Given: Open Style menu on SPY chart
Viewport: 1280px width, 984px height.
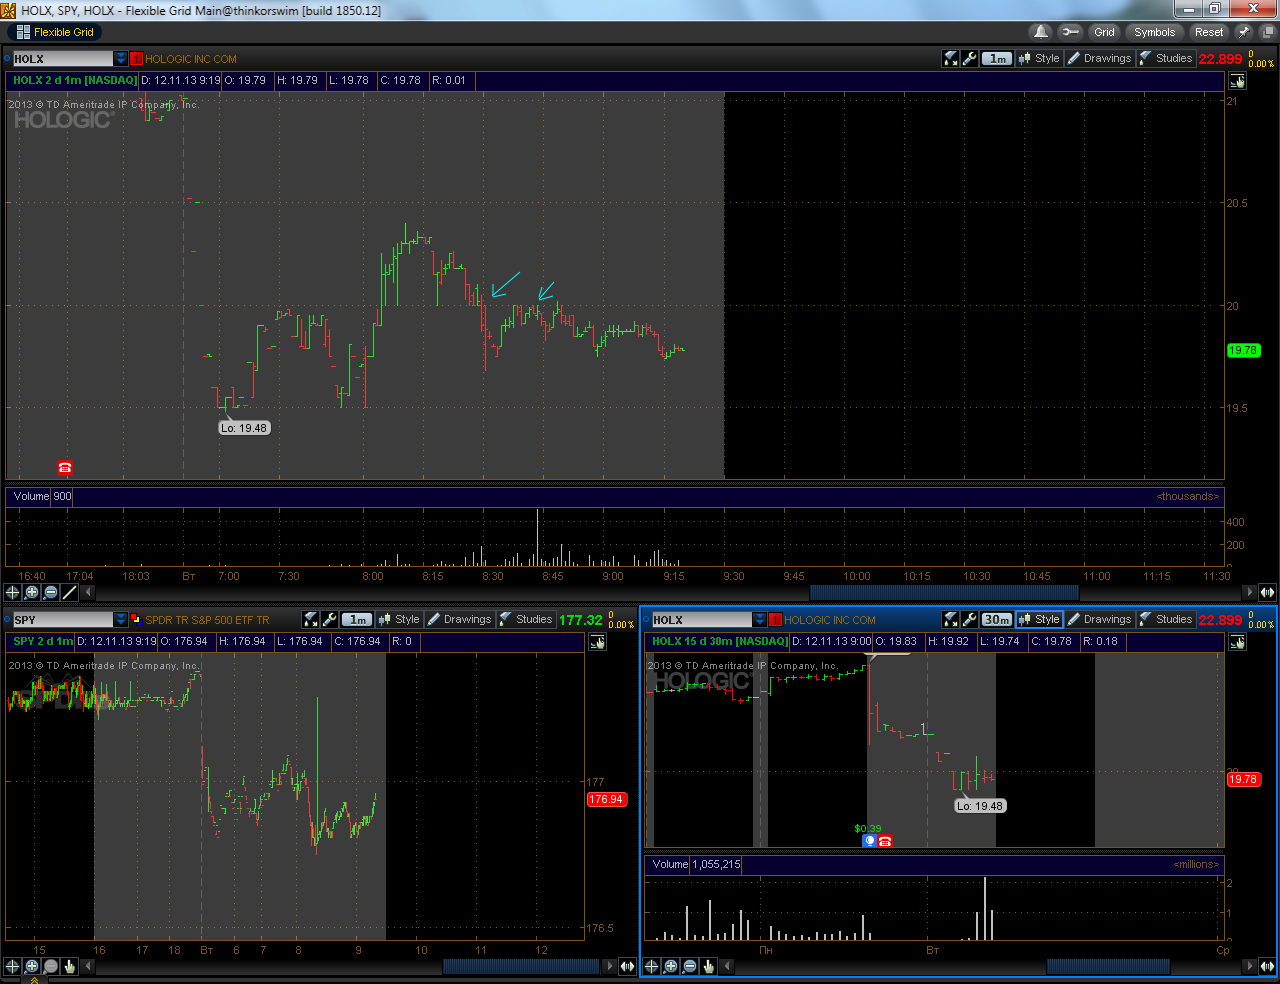Looking at the screenshot, I should point(399,619).
